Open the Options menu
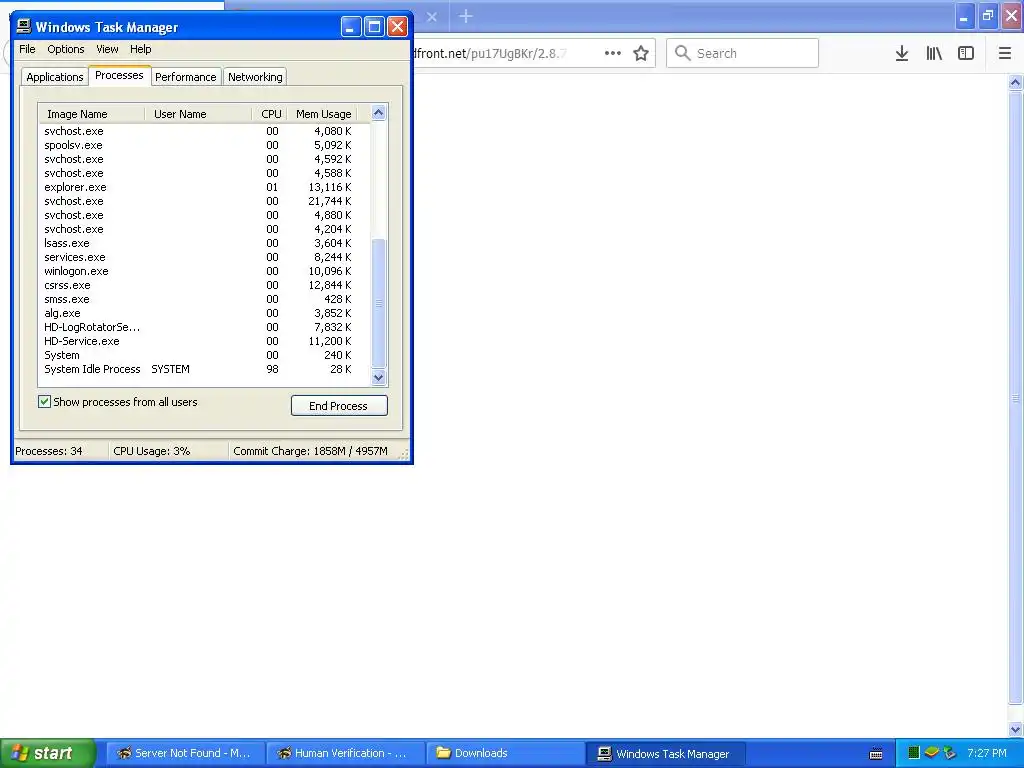 coord(65,49)
